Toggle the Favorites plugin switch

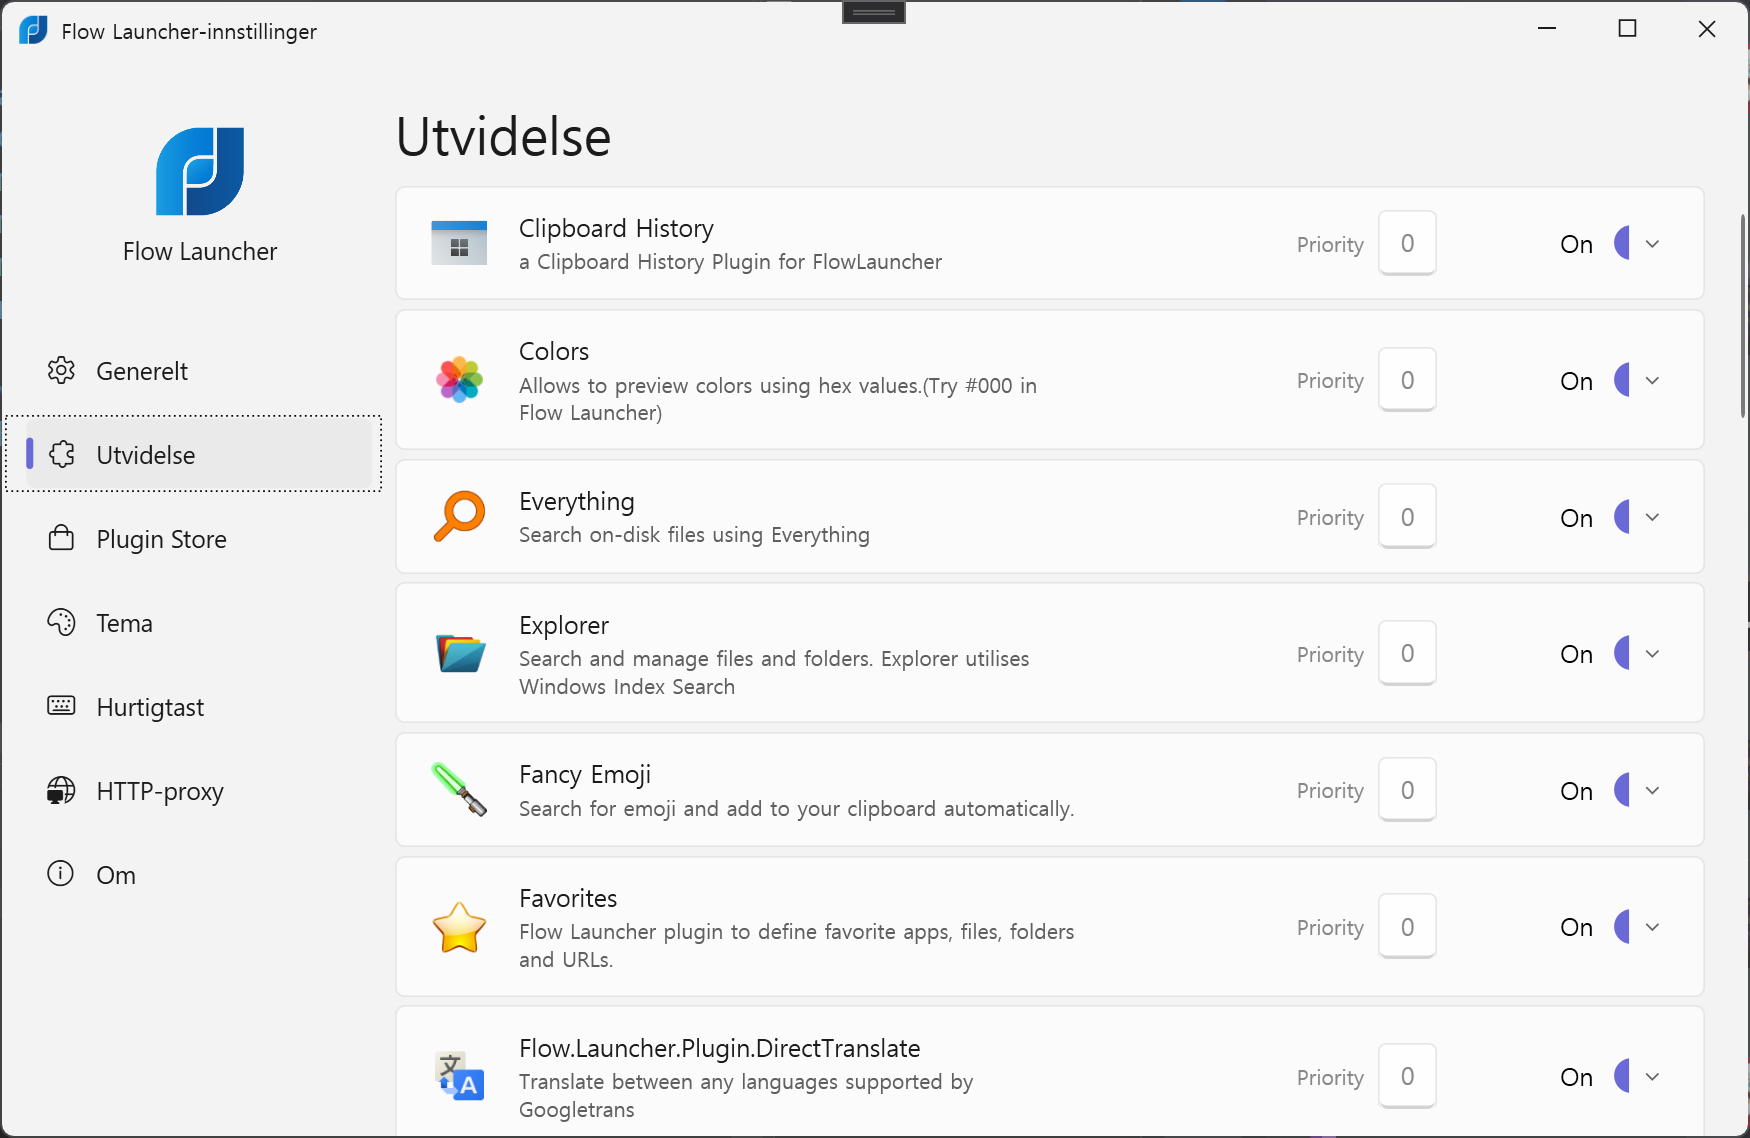1622,927
